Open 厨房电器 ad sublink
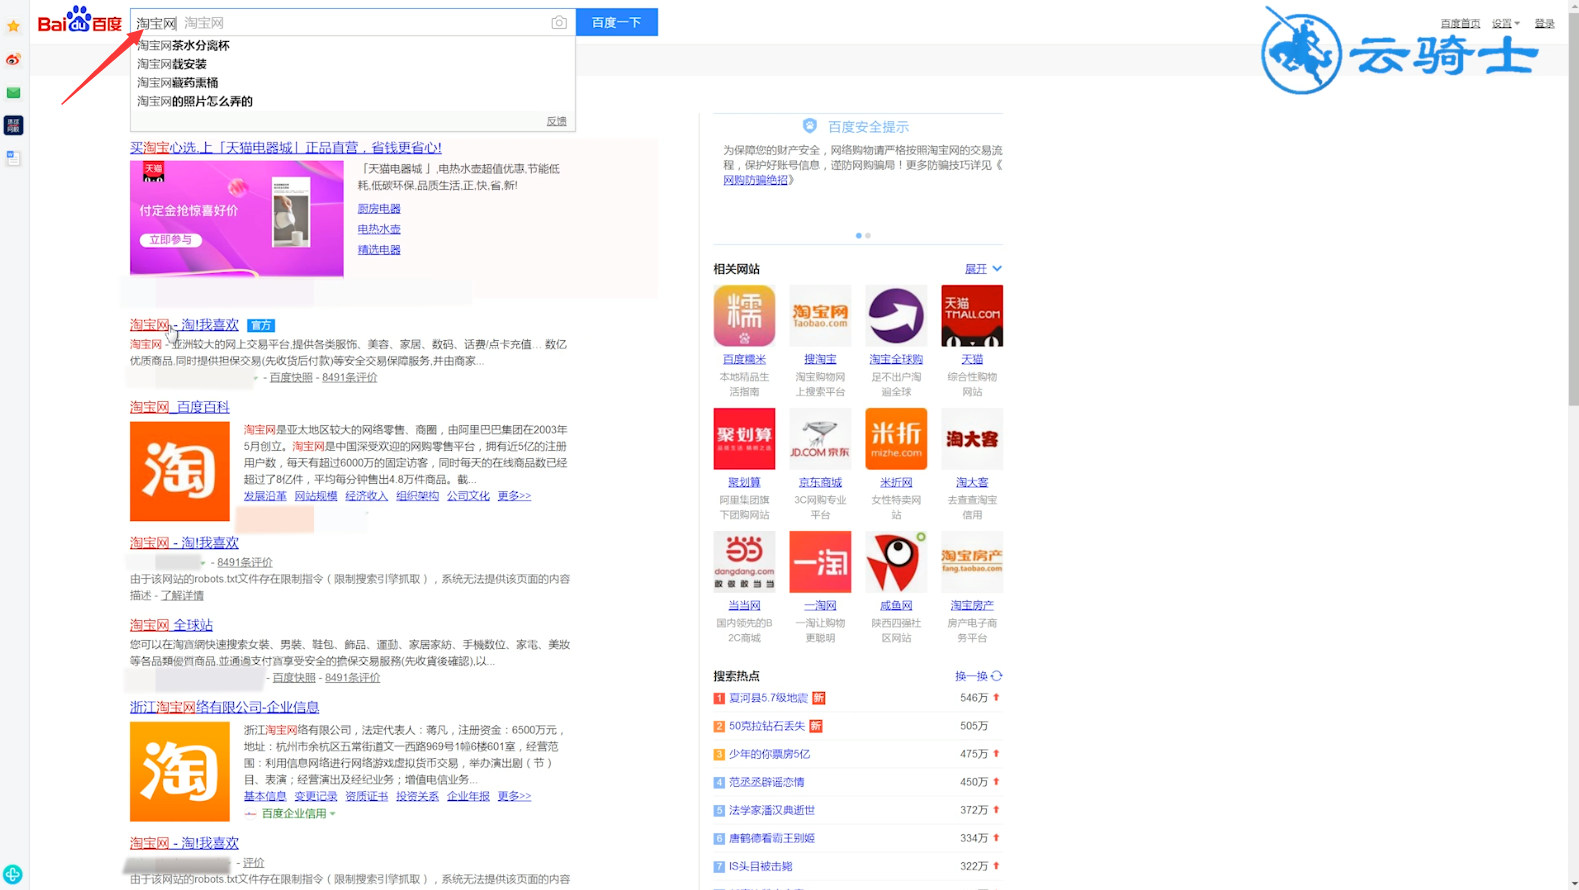Screen dimensions: 1579x890 tap(379, 209)
